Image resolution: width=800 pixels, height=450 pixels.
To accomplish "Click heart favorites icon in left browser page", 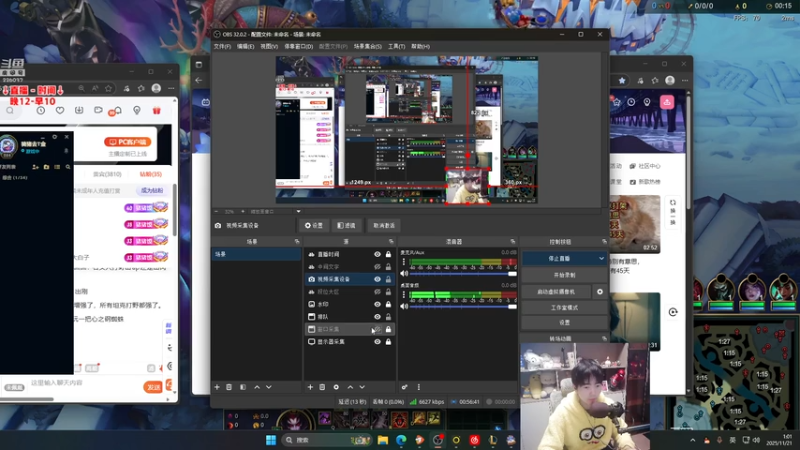I will tap(60, 111).
